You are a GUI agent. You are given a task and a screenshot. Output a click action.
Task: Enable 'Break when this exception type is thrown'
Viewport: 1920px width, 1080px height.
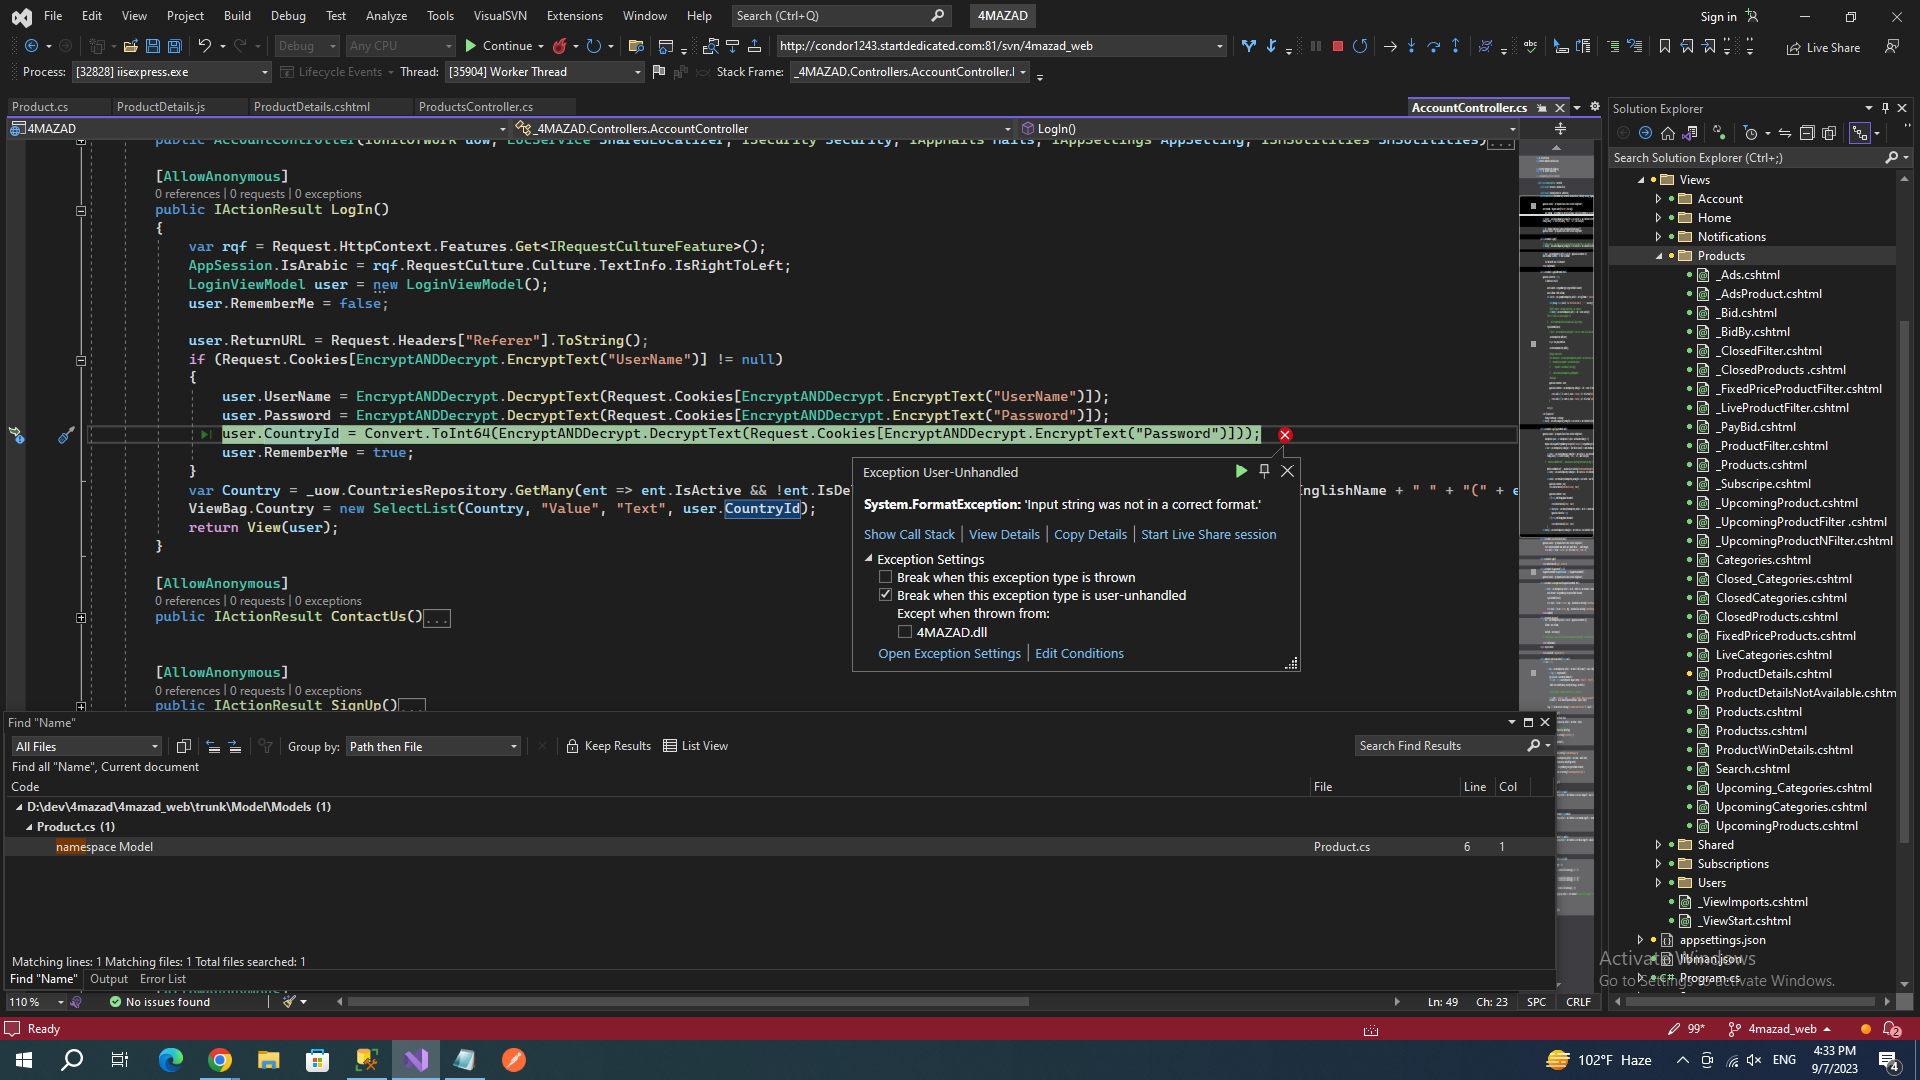point(885,577)
